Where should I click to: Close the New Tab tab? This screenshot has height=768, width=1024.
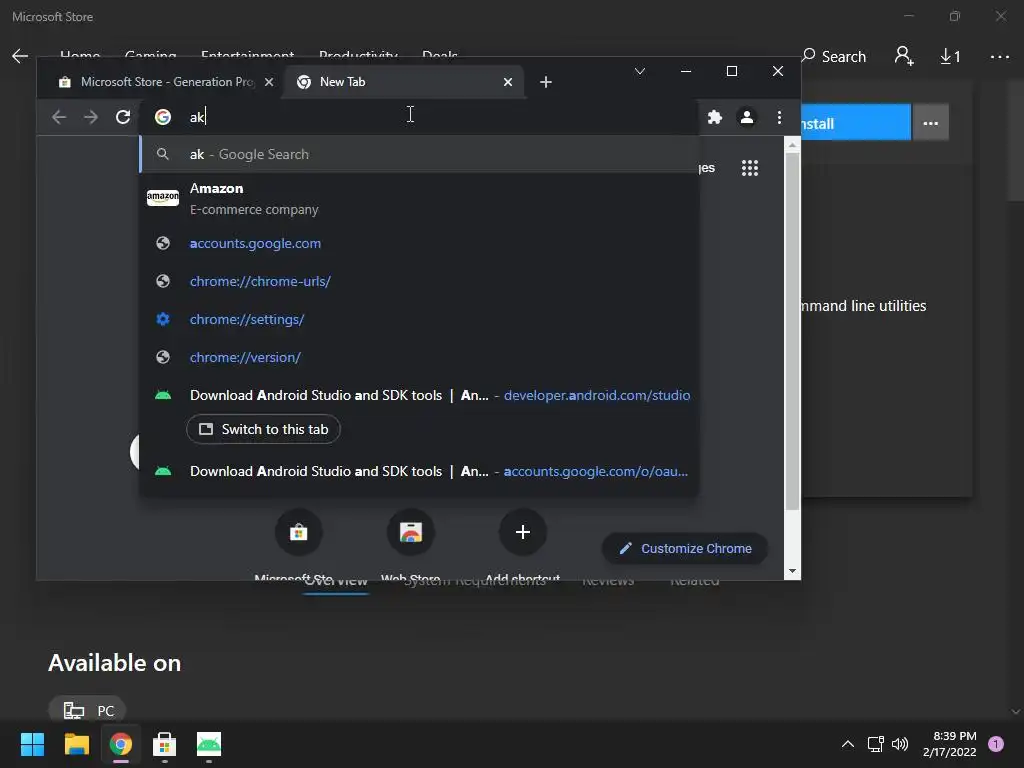coord(507,82)
